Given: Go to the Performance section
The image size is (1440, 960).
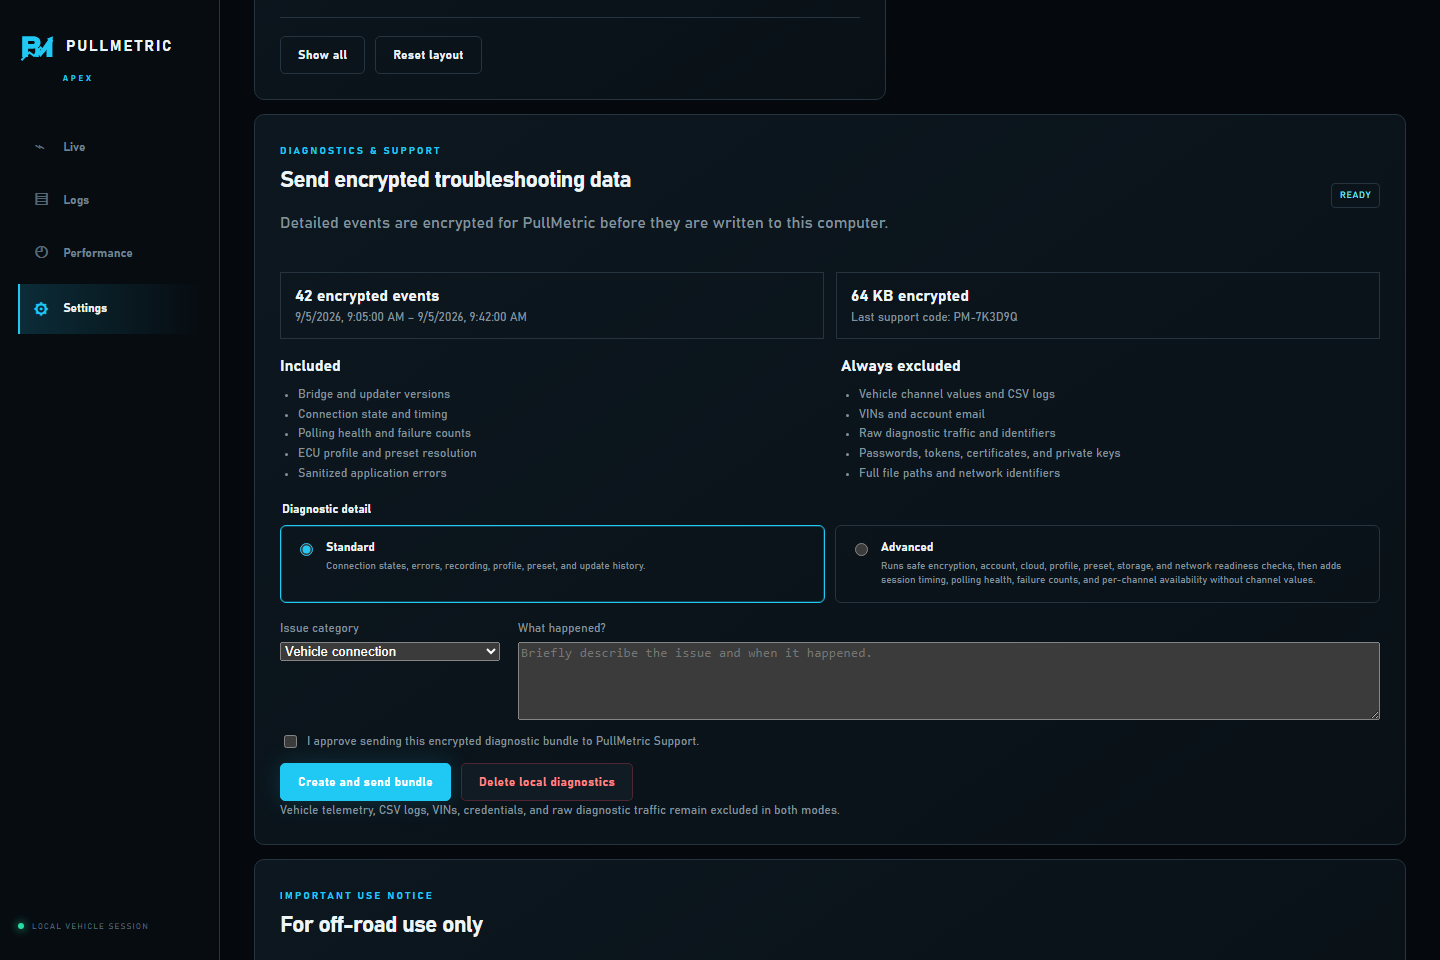Looking at the screenshot, I should [108, 253].
